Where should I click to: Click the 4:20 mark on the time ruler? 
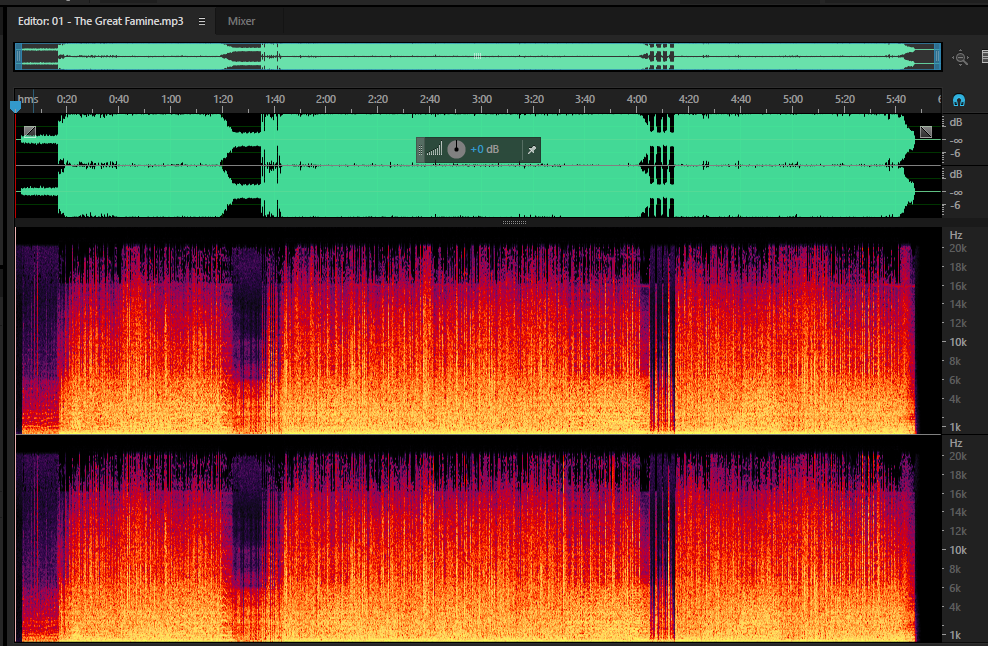(689, 99)
